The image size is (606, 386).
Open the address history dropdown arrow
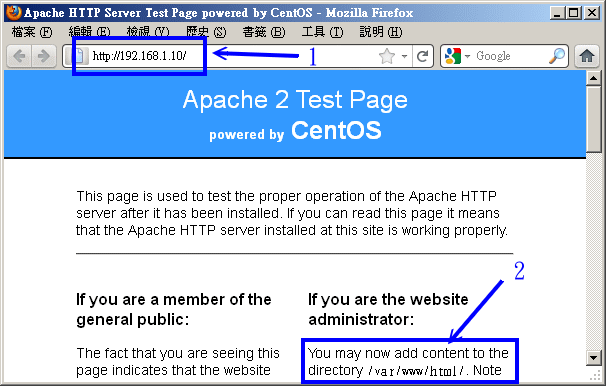coord(404,56)
